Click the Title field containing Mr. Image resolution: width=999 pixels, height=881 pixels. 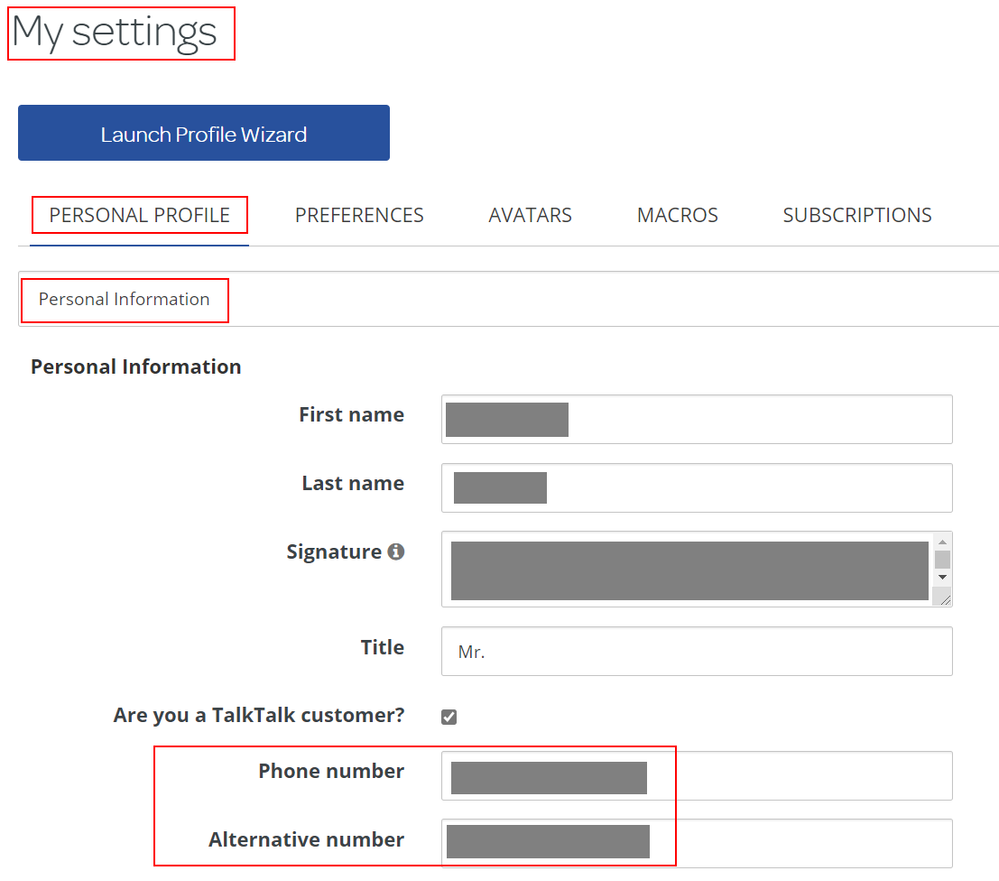coord(696,651)
